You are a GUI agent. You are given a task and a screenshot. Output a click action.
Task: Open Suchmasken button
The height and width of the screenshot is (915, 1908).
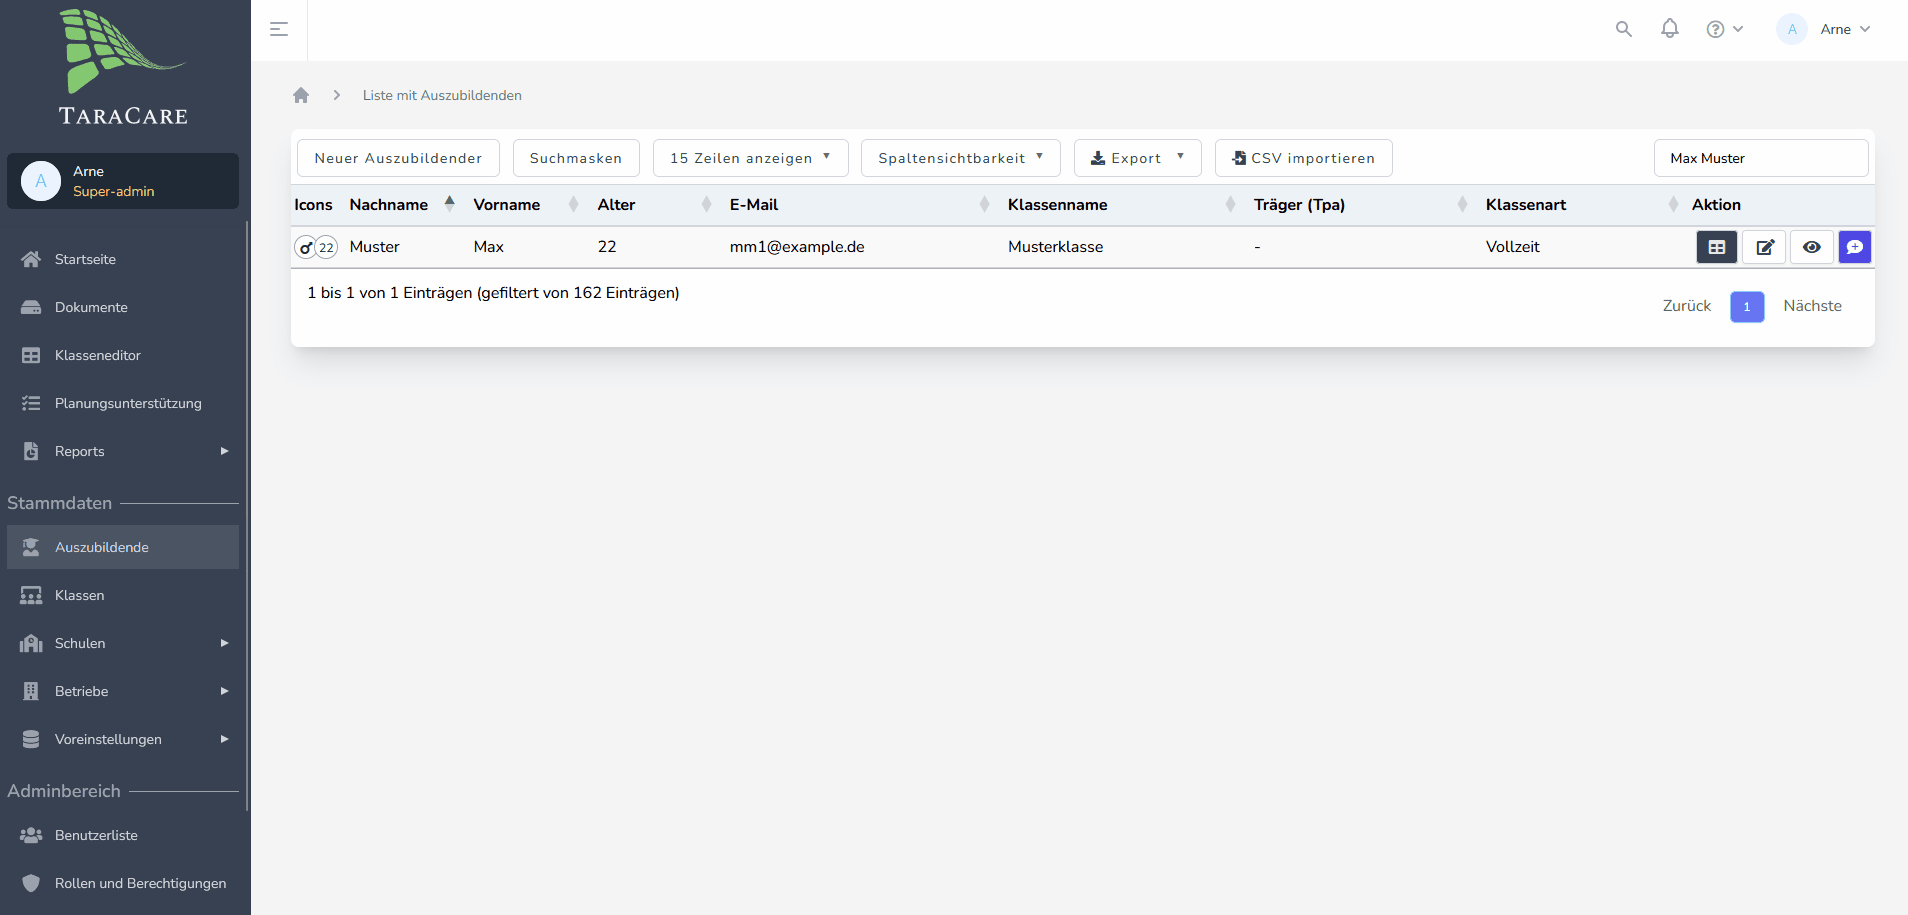(576, 158)
